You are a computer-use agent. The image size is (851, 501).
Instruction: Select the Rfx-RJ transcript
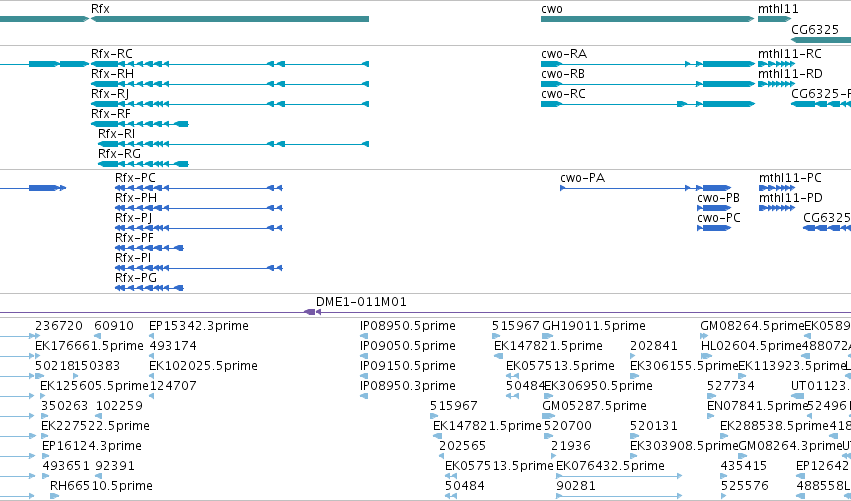click(230, 104)
